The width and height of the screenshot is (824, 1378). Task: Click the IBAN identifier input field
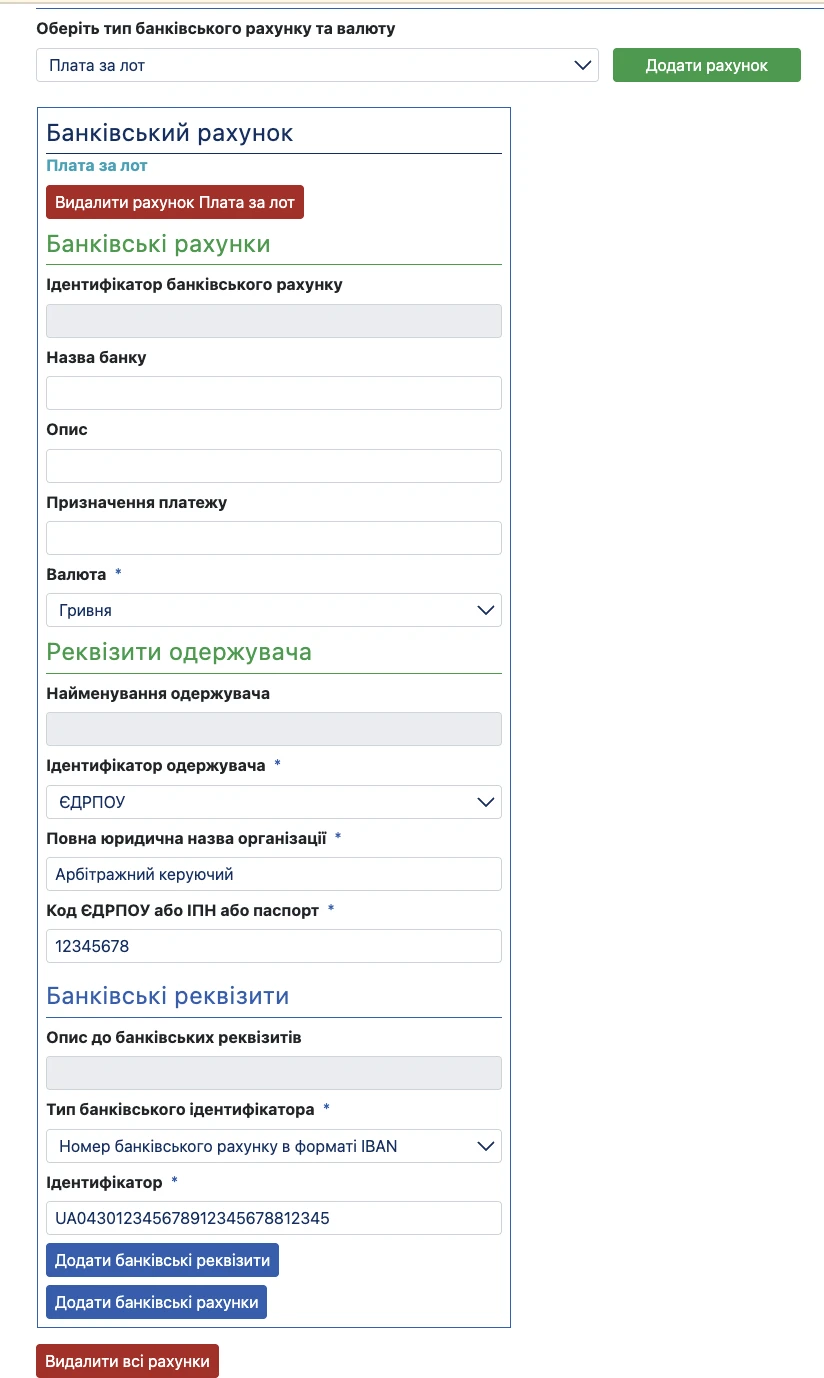274,1218
